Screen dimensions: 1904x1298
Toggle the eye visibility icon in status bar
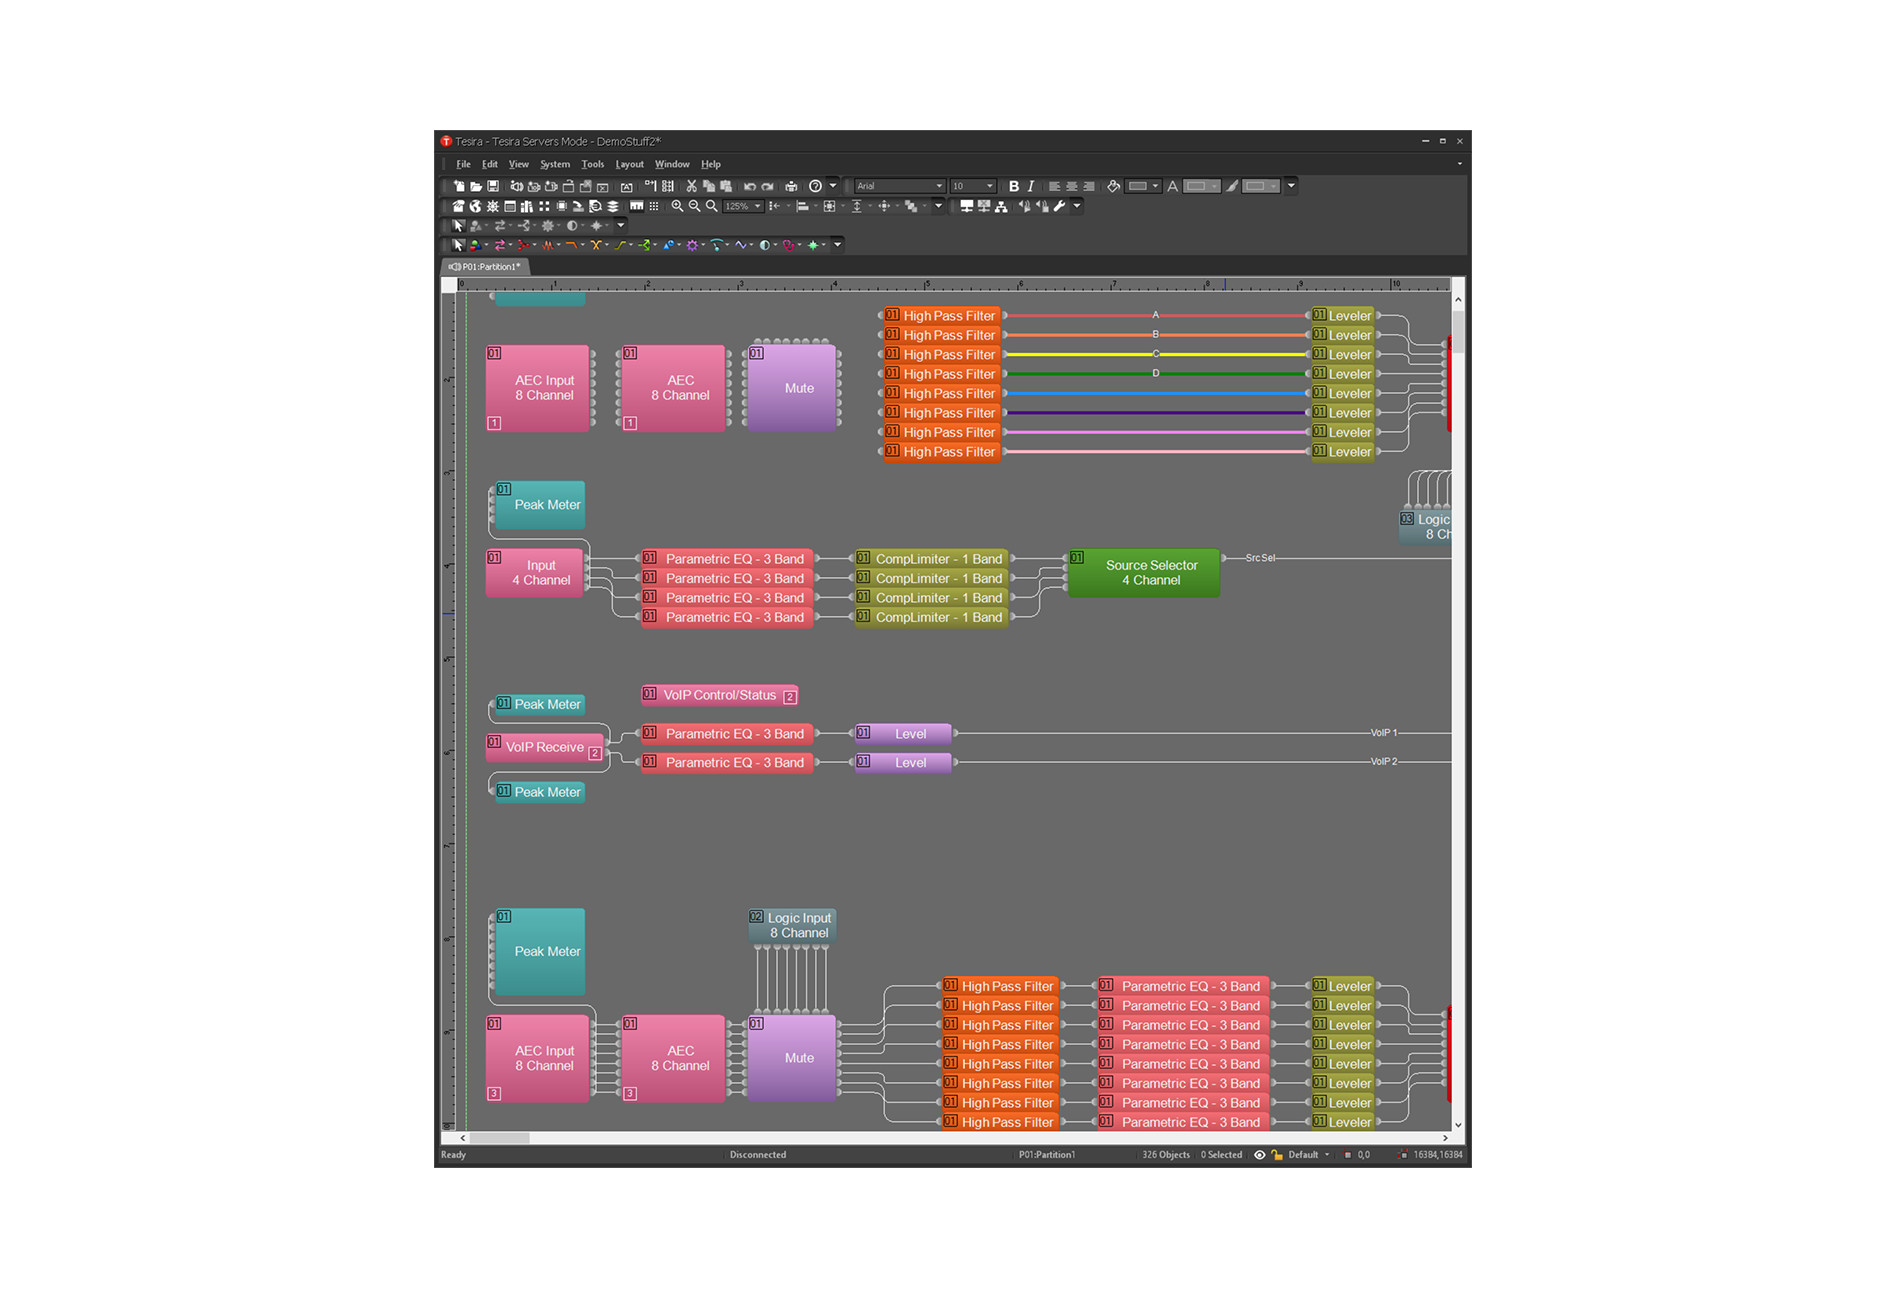pos(1260,1155)
